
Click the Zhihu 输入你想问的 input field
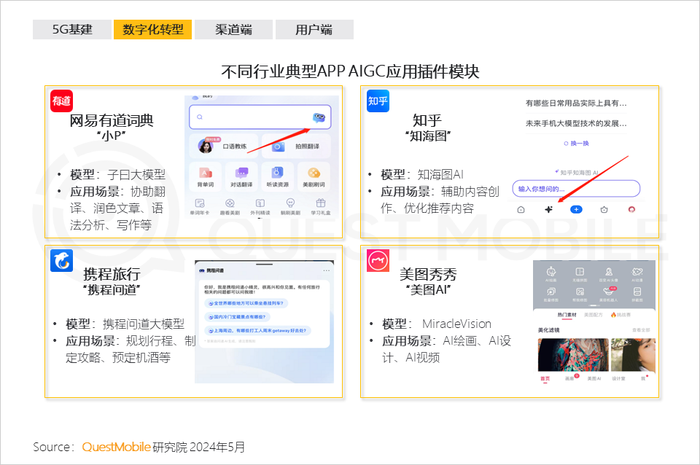576,189
